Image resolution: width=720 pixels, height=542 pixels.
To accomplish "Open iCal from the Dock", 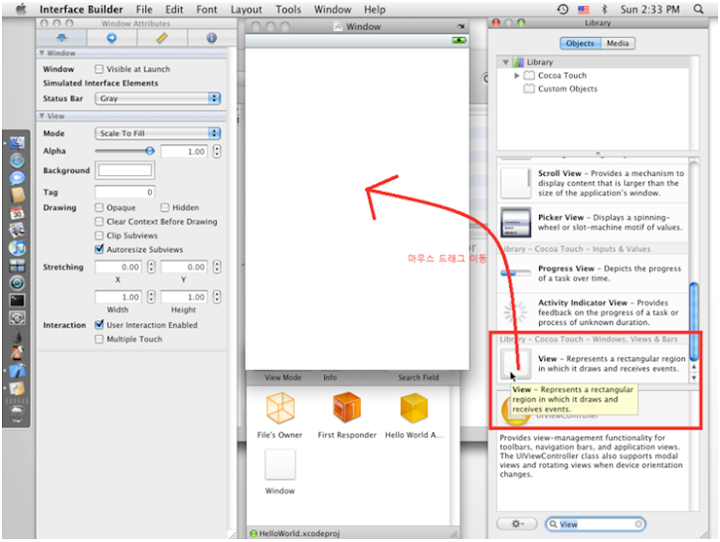I will point(17,213).
